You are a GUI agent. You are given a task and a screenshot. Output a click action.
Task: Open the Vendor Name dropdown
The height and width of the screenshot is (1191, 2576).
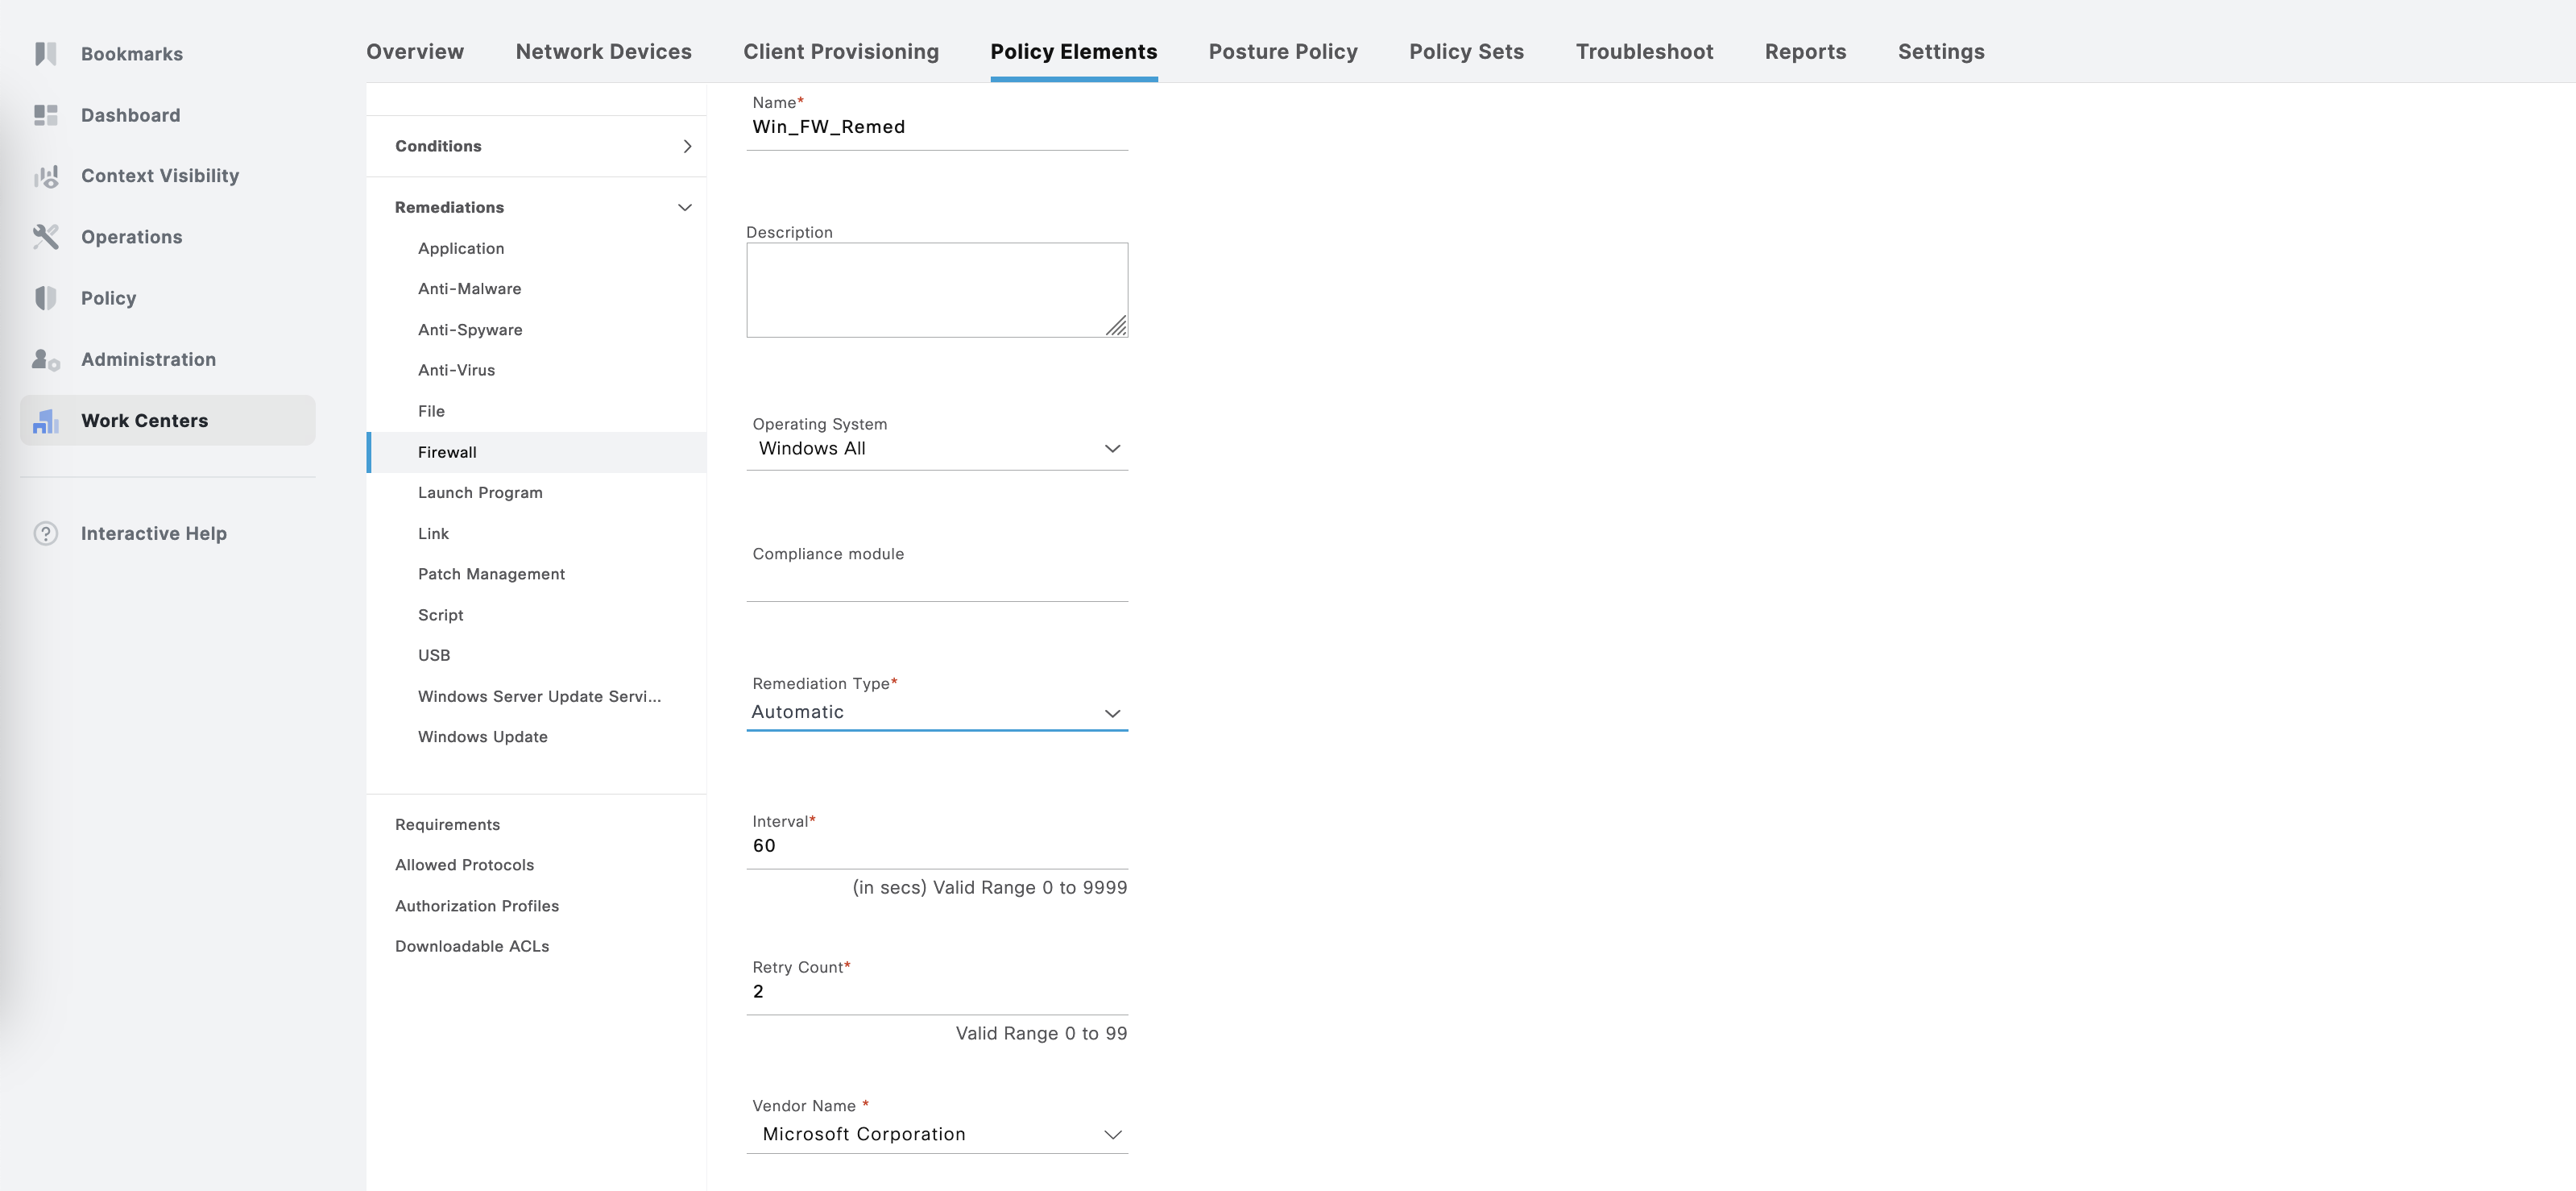1111,1135
